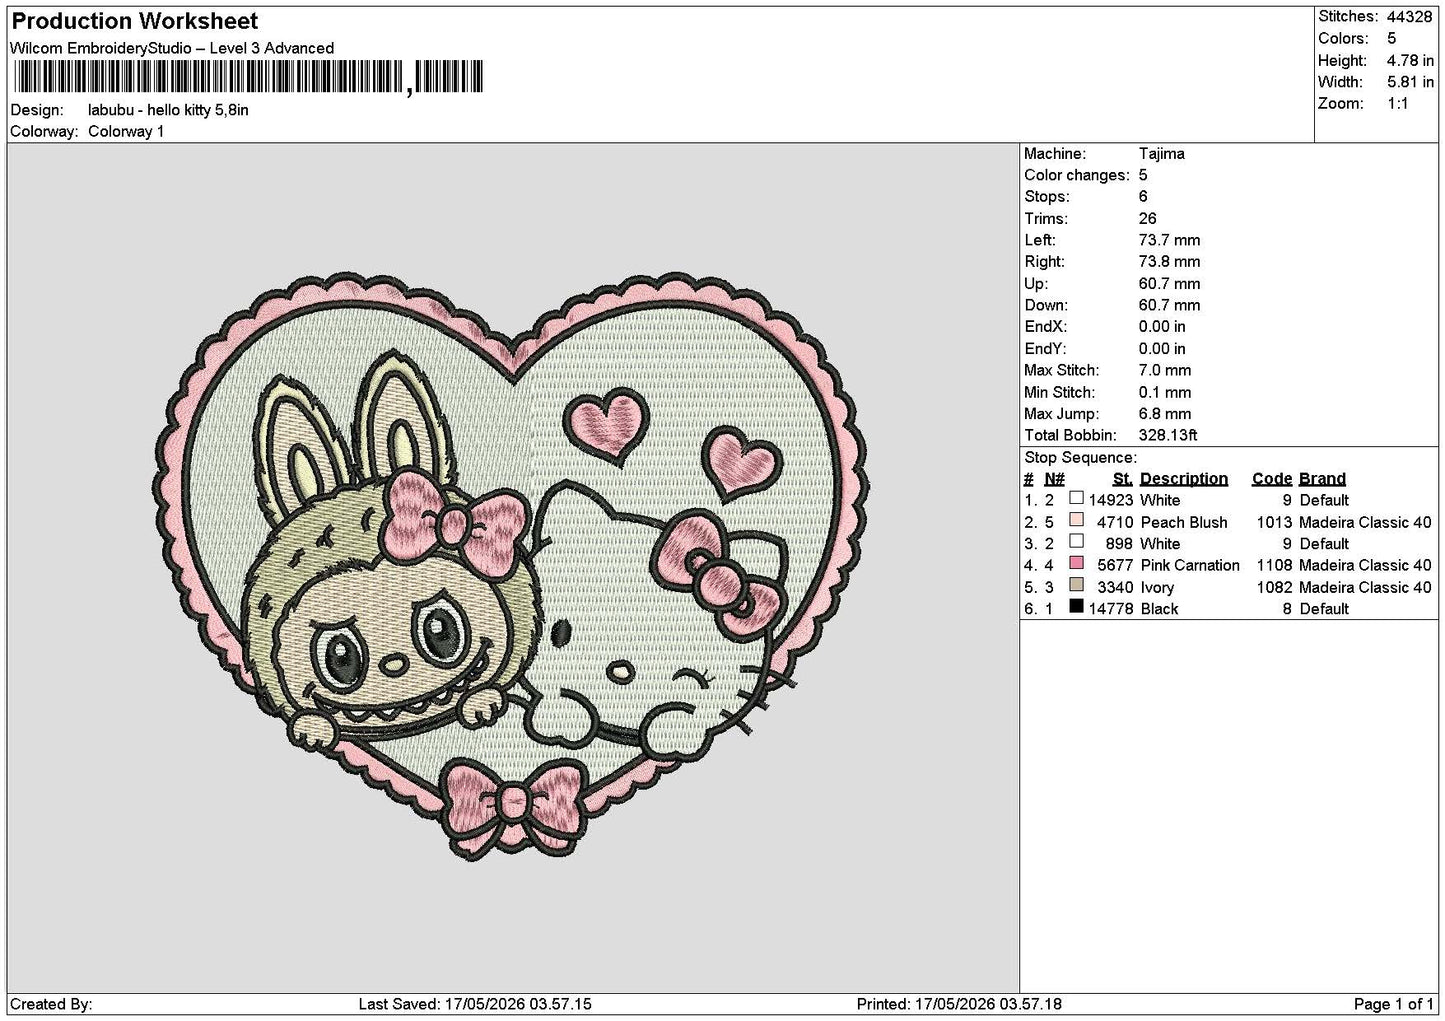The height and width of the screenshot is (1021, 1445).
Task: Click the Right value 73.8 mm
Action: pos(1169,262)
